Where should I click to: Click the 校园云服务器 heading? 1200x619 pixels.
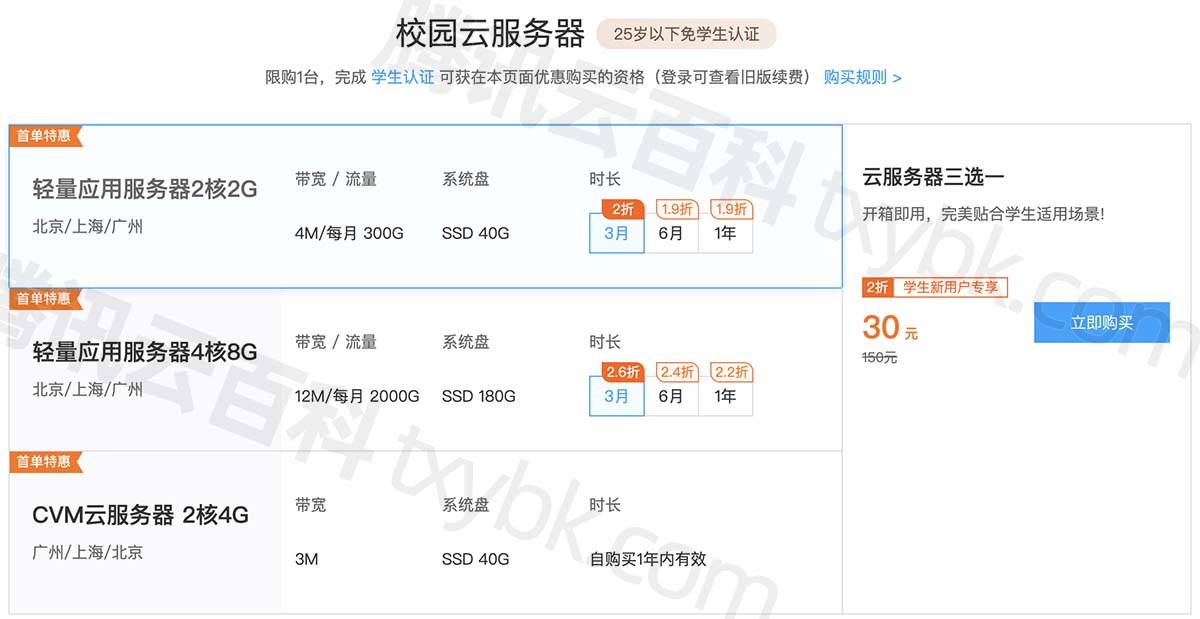490,34
